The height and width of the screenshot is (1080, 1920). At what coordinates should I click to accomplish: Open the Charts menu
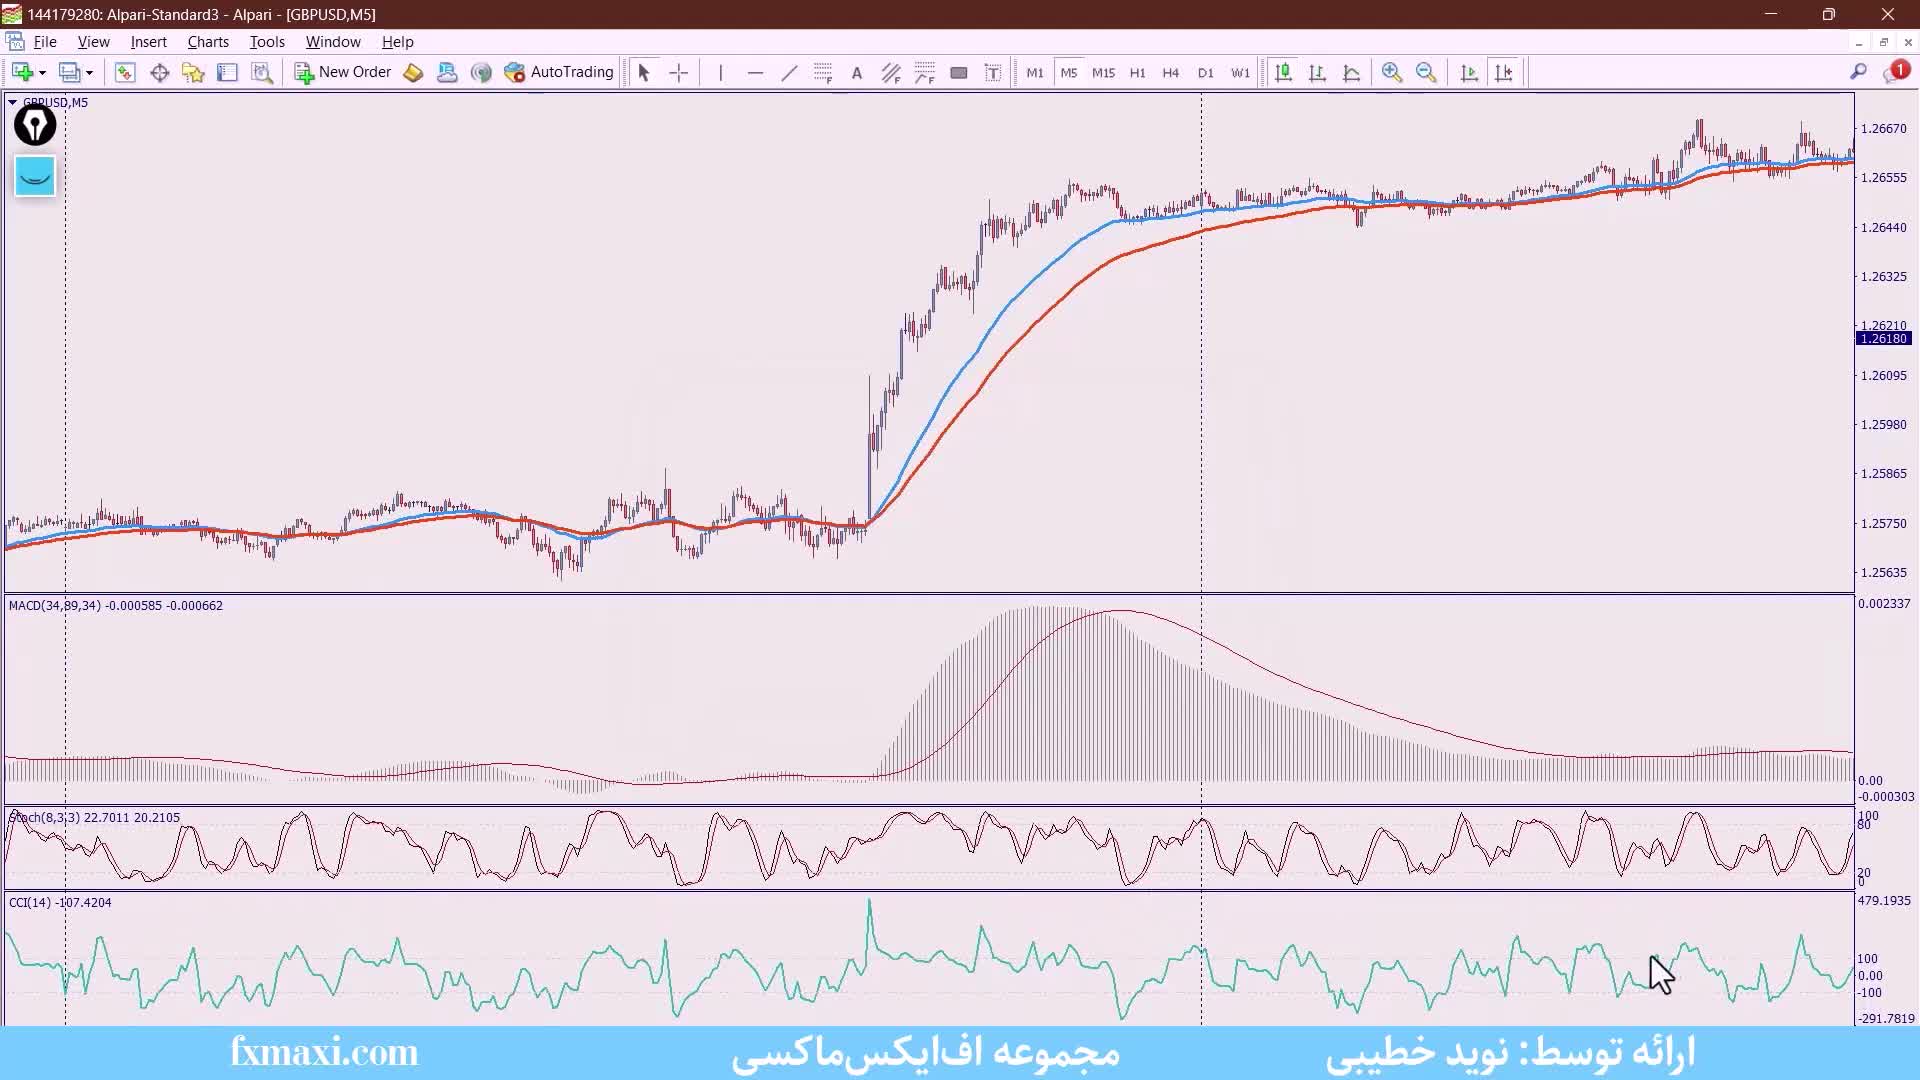(x=208, y=42)
